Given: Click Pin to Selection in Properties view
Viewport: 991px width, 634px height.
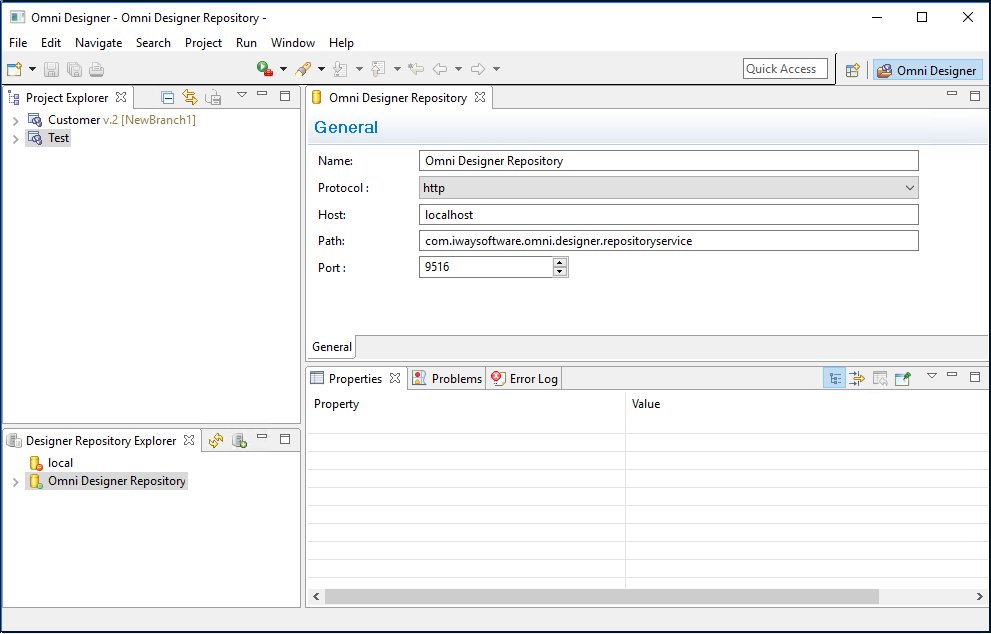Looking at the screenshot, I should tap(903, 378).
